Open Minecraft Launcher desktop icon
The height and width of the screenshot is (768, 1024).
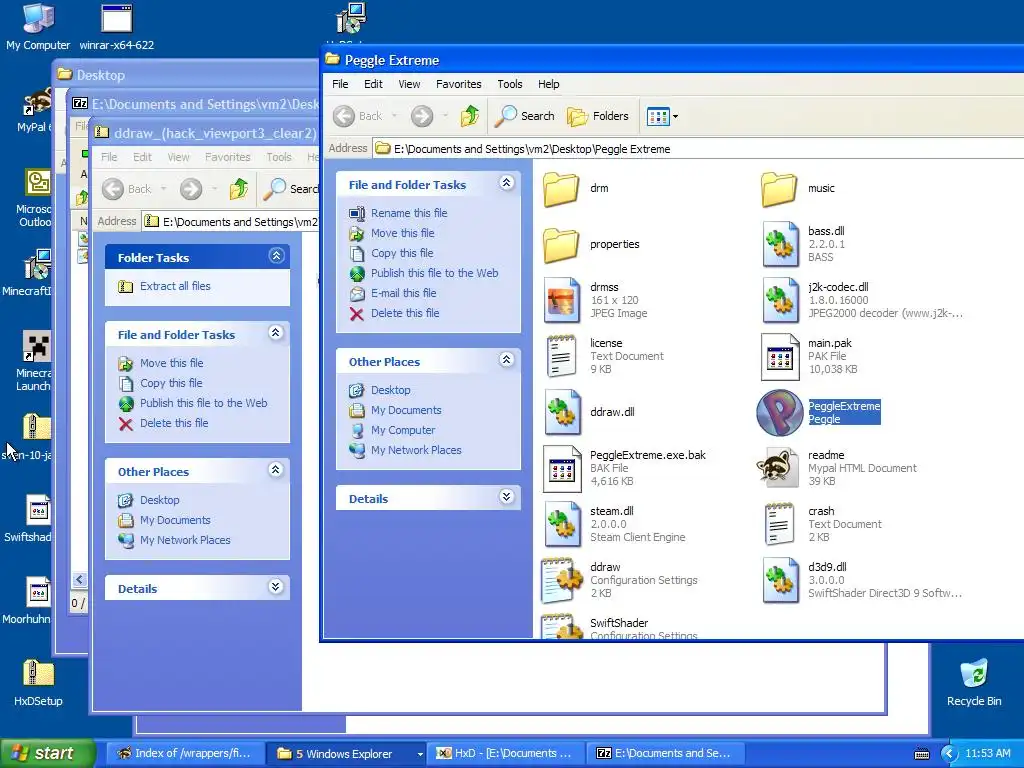tap(34, 361)
